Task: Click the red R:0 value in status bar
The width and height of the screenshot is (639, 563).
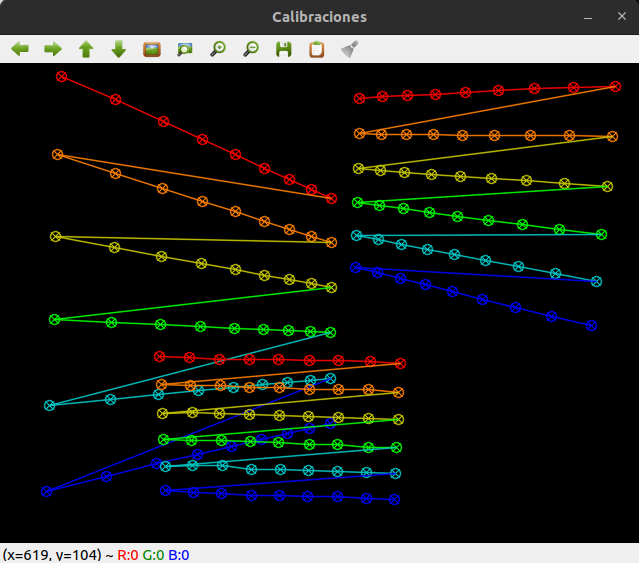Action: click(x=128, y=555)
